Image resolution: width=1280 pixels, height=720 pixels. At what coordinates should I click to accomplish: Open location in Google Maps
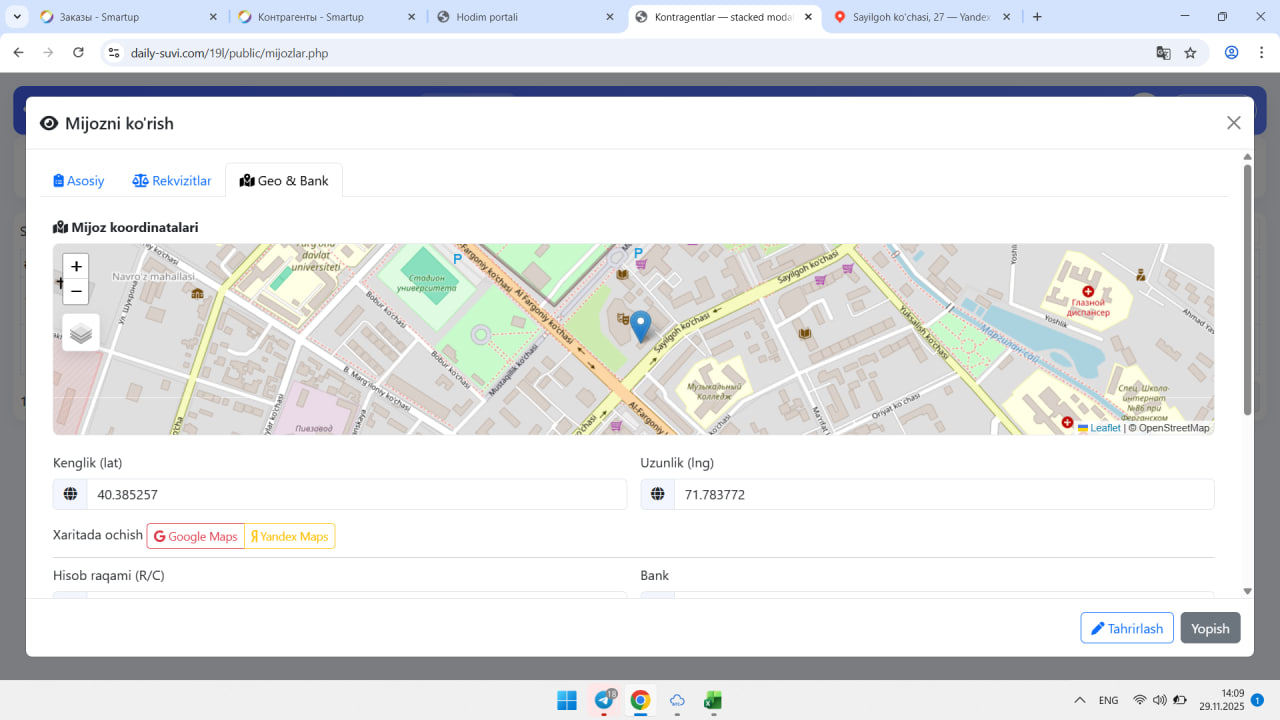click(x=196, y=536)
